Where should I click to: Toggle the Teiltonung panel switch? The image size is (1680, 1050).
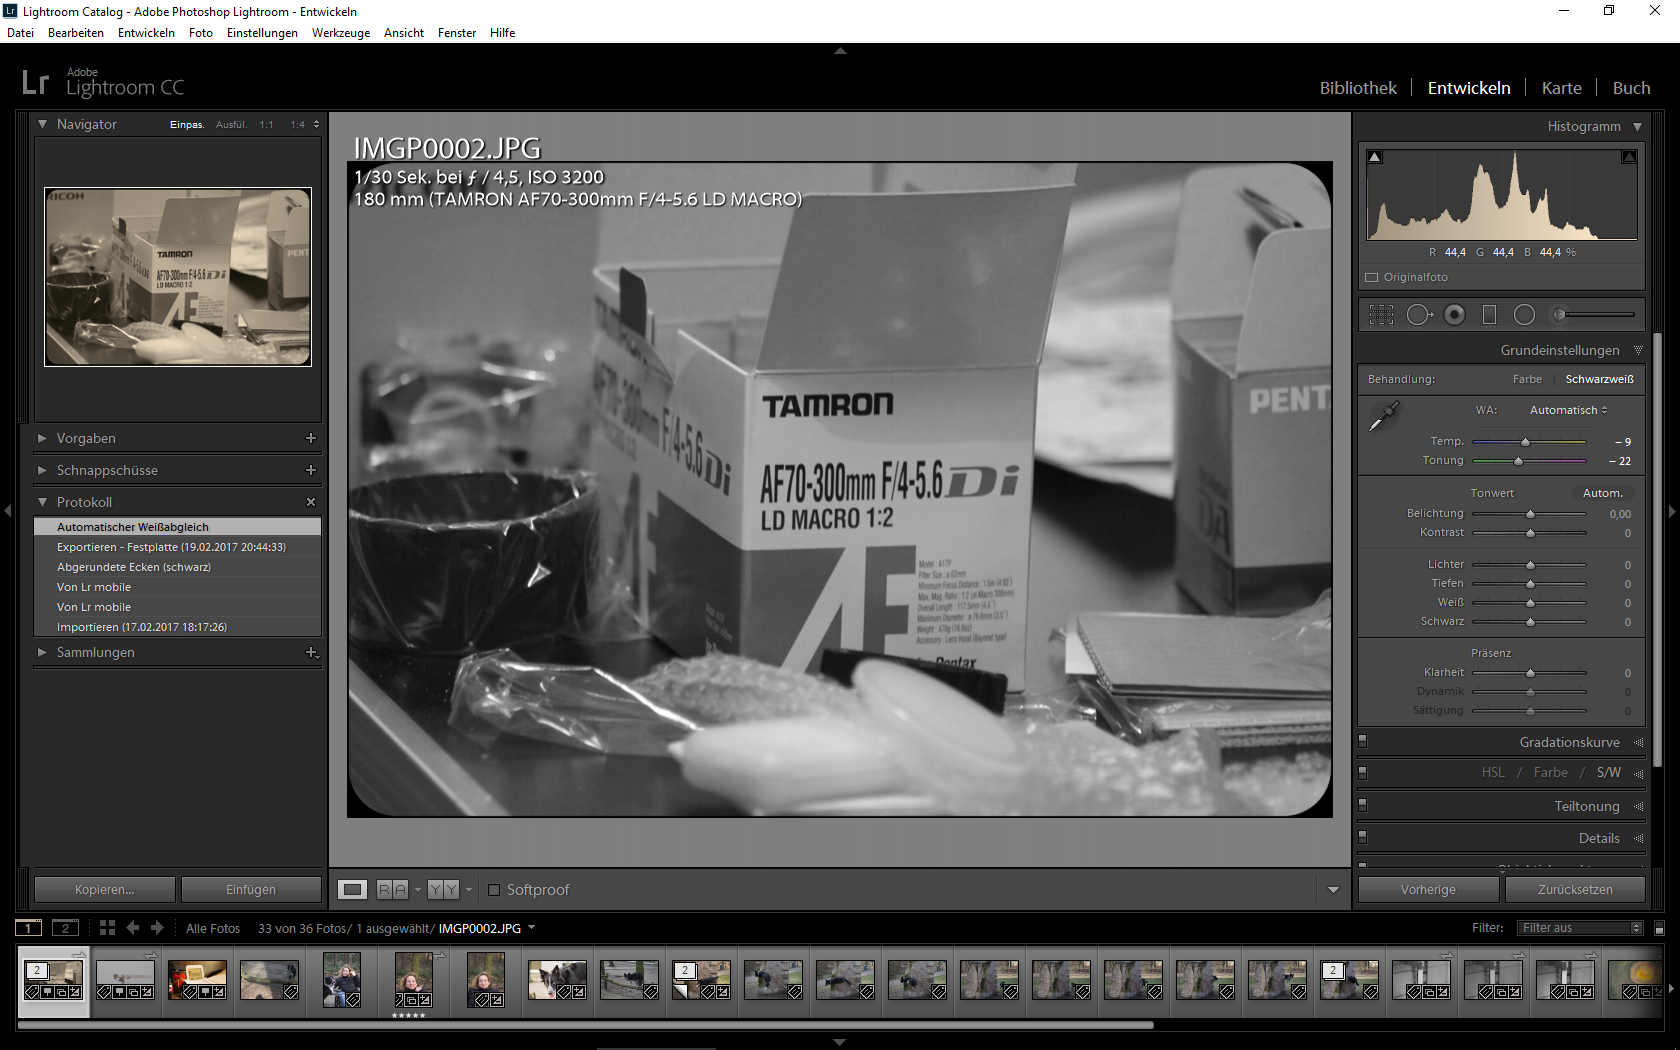[1363, 806]
